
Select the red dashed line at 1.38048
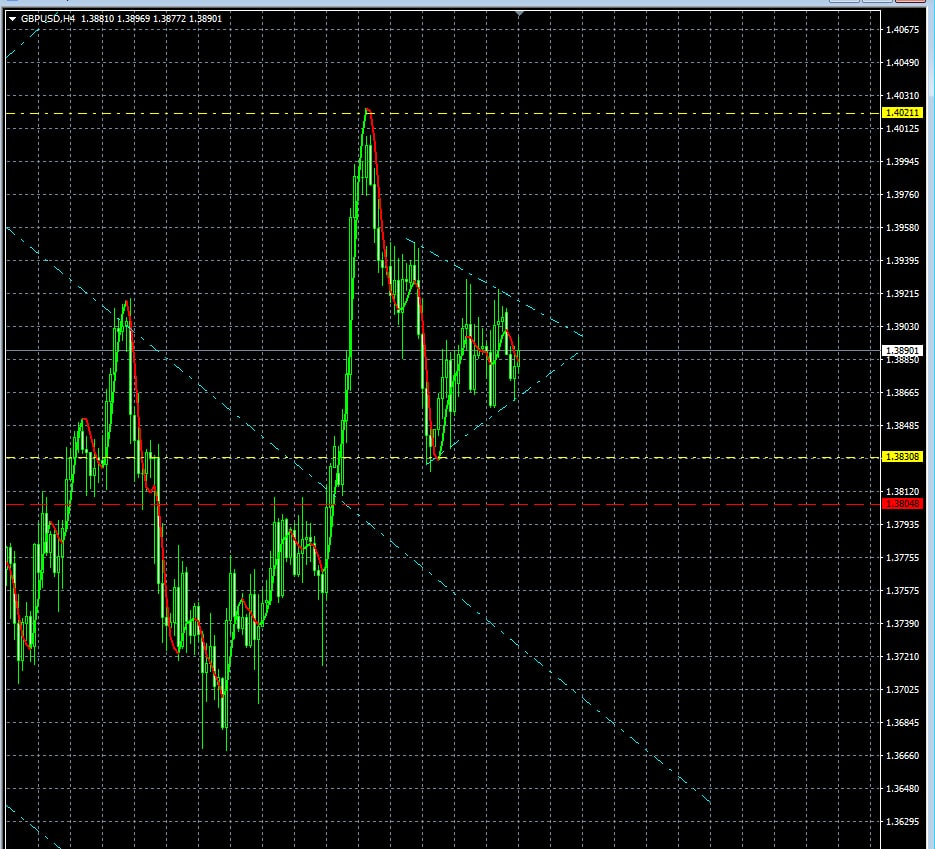click(x=443, y=504)
